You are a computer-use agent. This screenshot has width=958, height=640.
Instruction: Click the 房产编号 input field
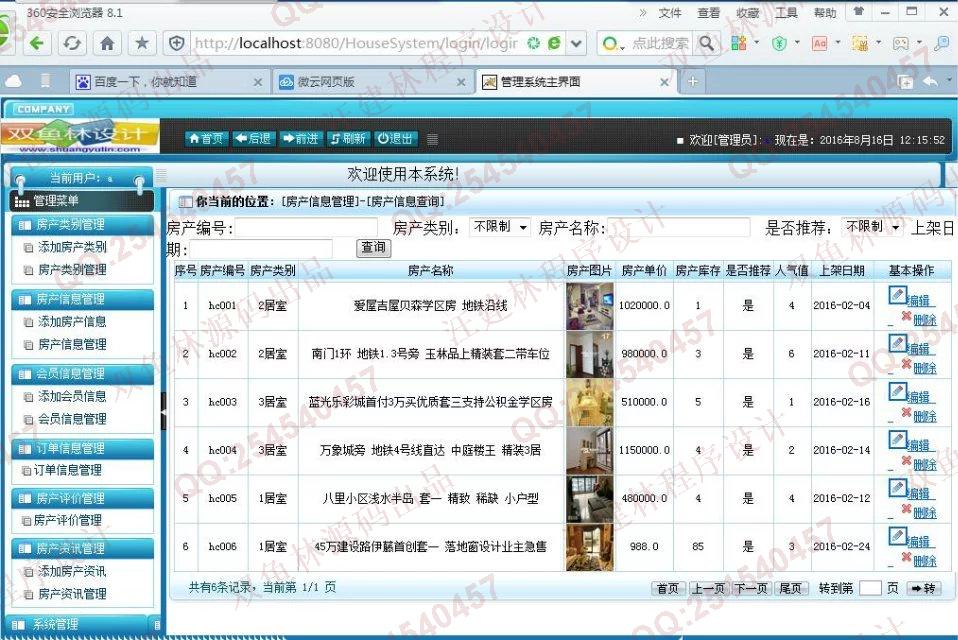(x=306, y=228)
